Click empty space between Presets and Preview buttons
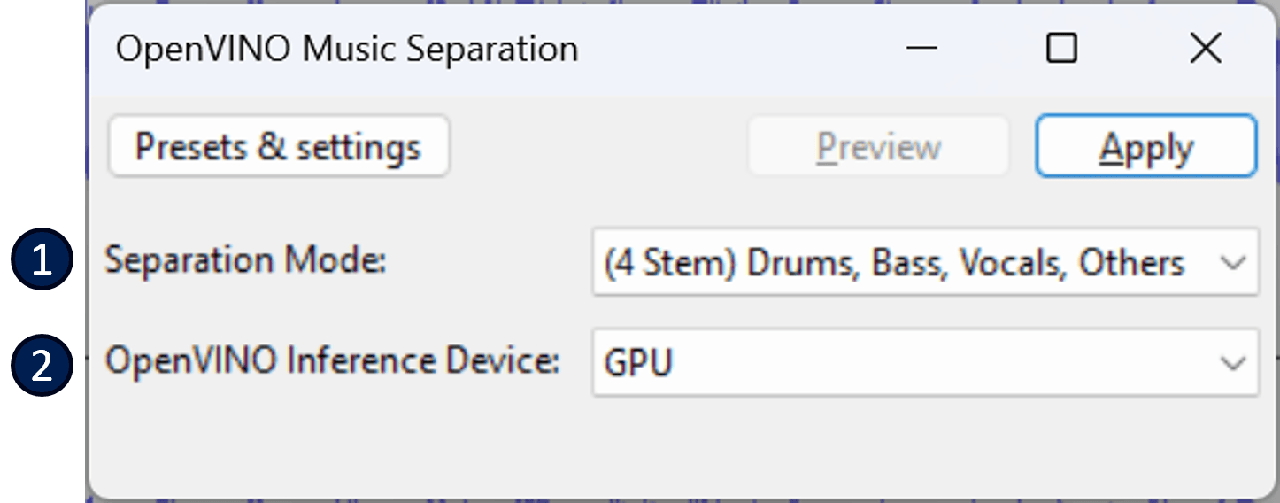The image size is (1280, 503). pos(600,147)
